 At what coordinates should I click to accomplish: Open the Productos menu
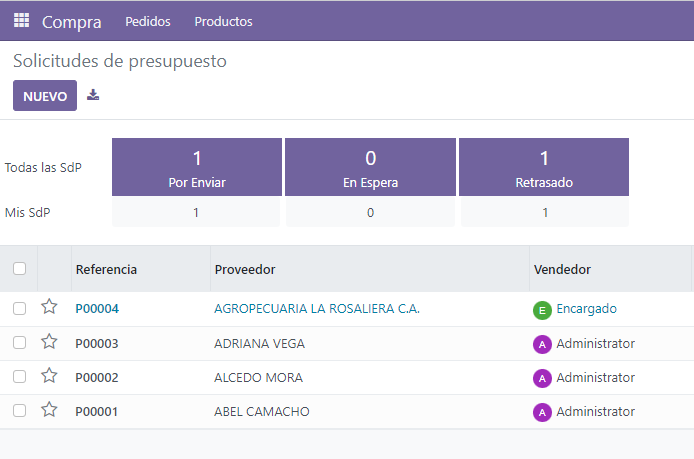point(224,21)
